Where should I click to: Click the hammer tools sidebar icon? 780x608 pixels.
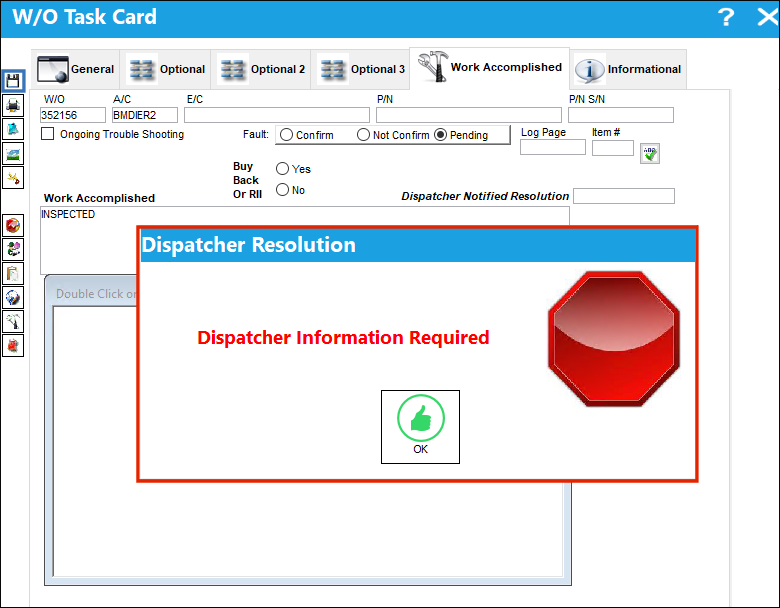(x=13, y=321)
